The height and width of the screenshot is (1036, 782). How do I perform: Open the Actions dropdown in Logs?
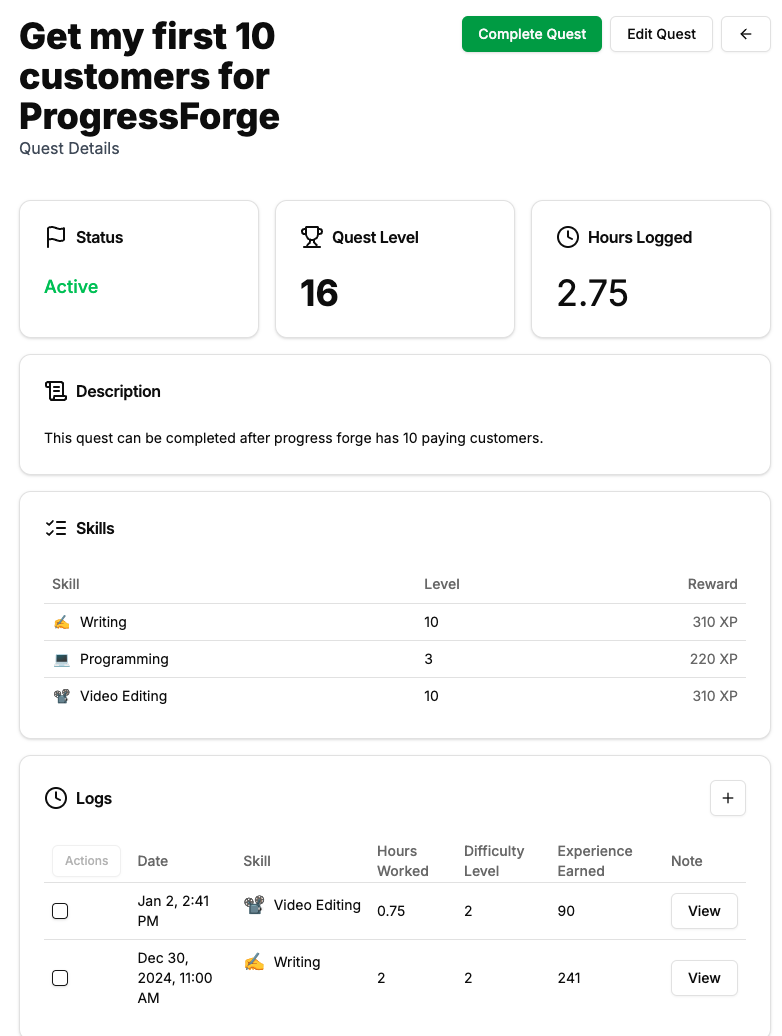point(87,861)
